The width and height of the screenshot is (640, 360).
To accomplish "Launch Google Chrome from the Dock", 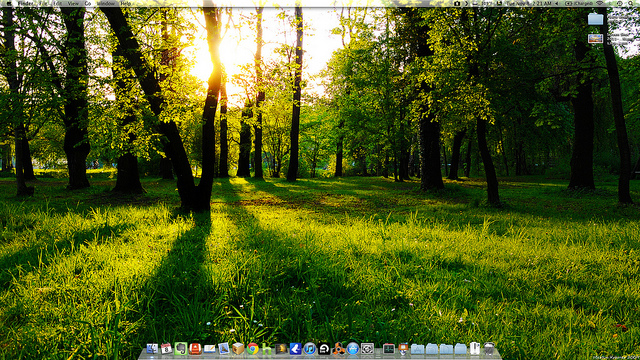I will point(252,349).
